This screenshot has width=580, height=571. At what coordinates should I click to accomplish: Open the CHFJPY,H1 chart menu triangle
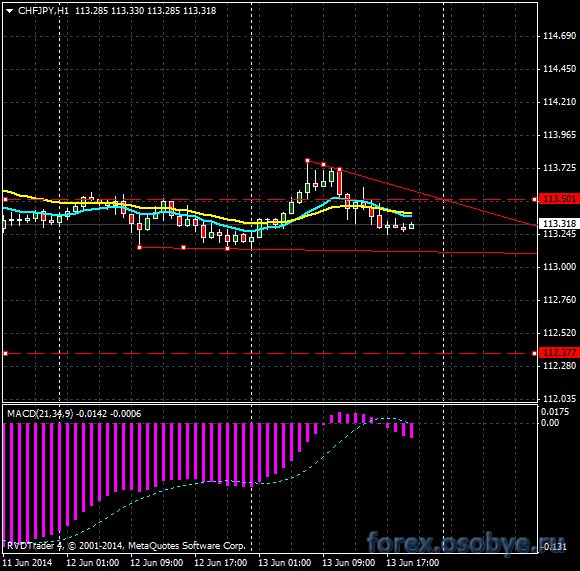coord(9,11)
